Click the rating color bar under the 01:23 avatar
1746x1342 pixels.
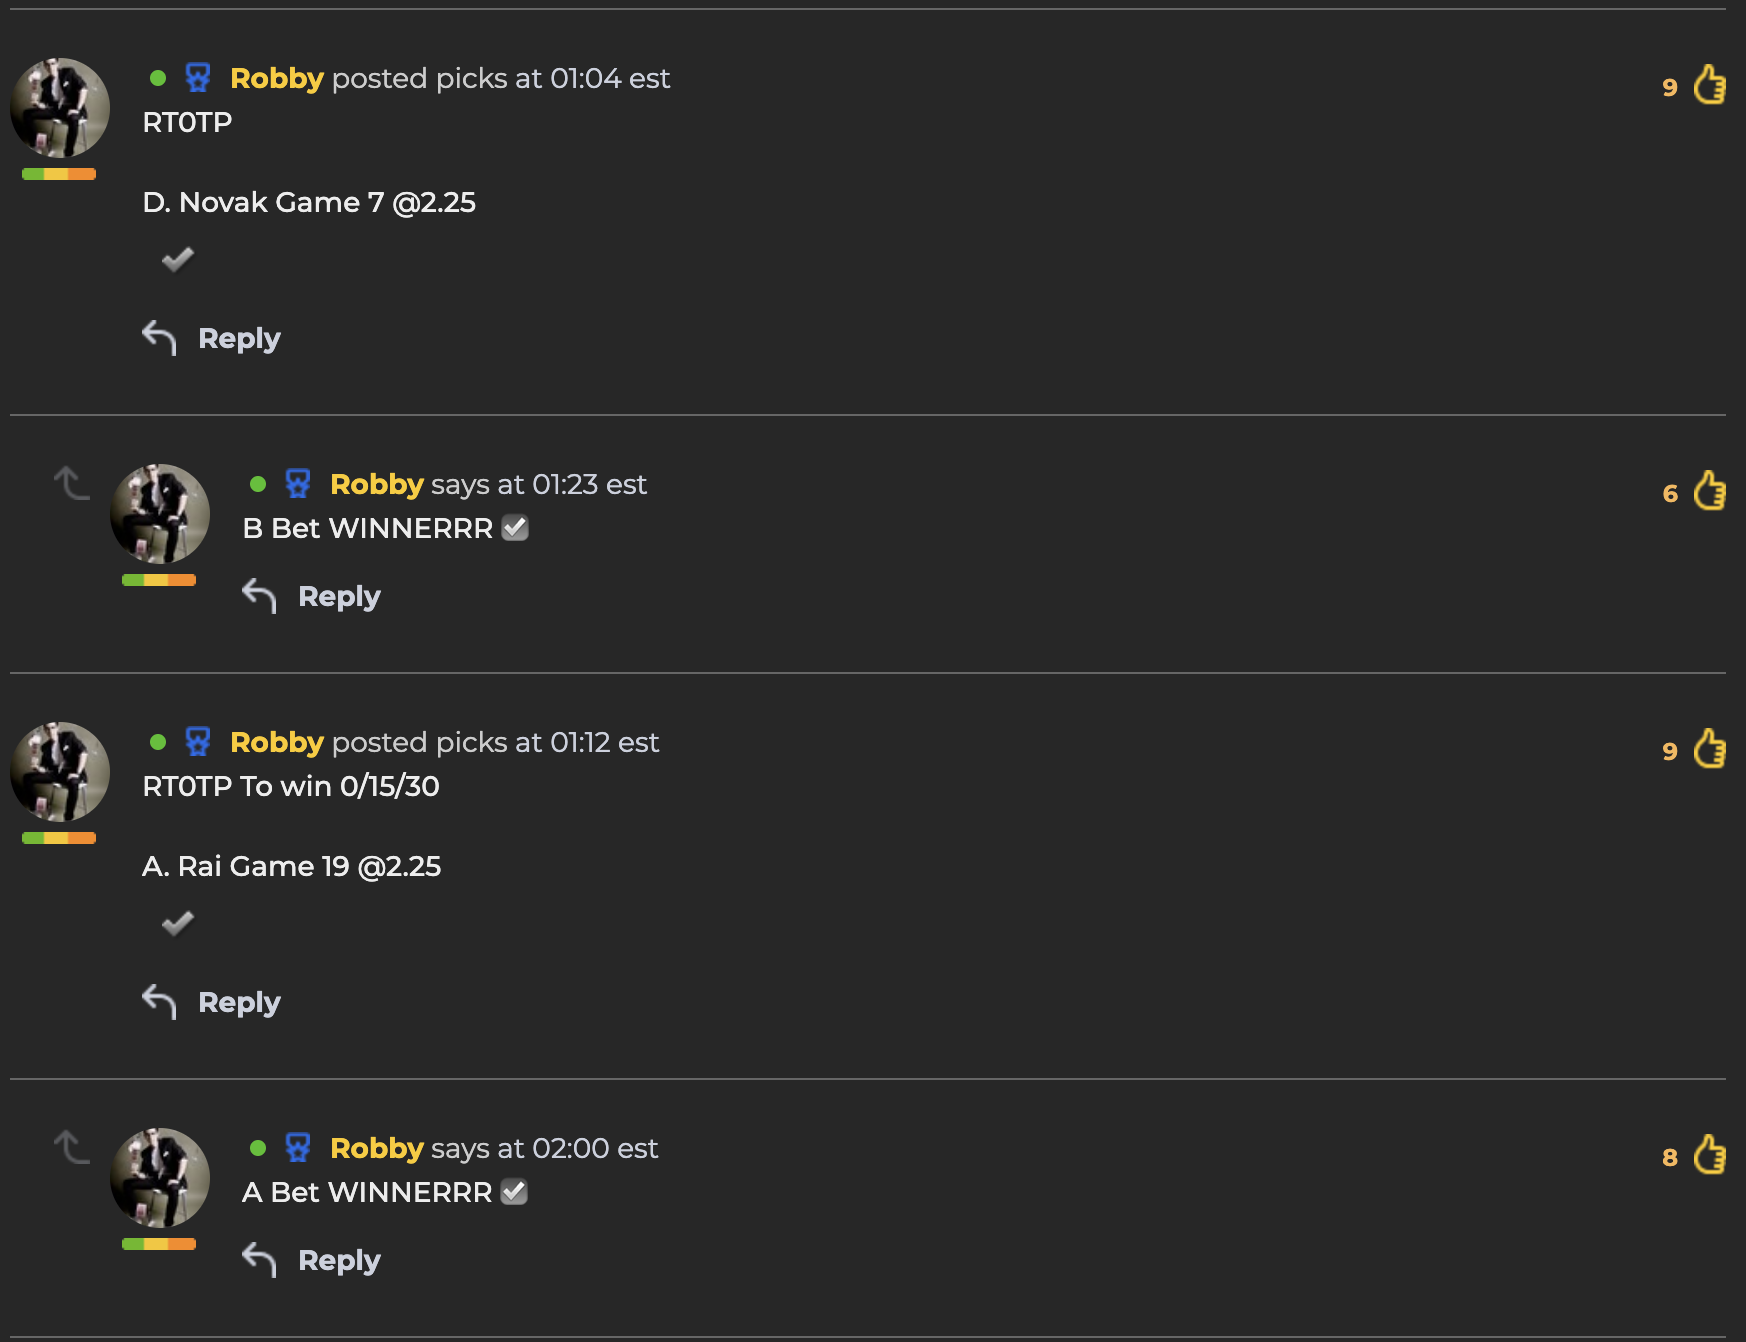tap(159, 580)
